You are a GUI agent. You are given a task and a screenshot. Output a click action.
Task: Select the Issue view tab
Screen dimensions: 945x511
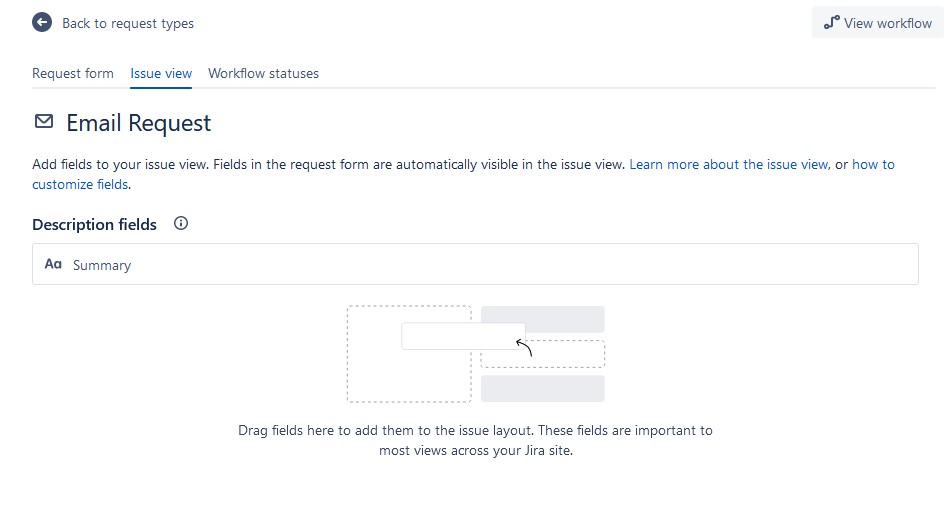point(161,74)
